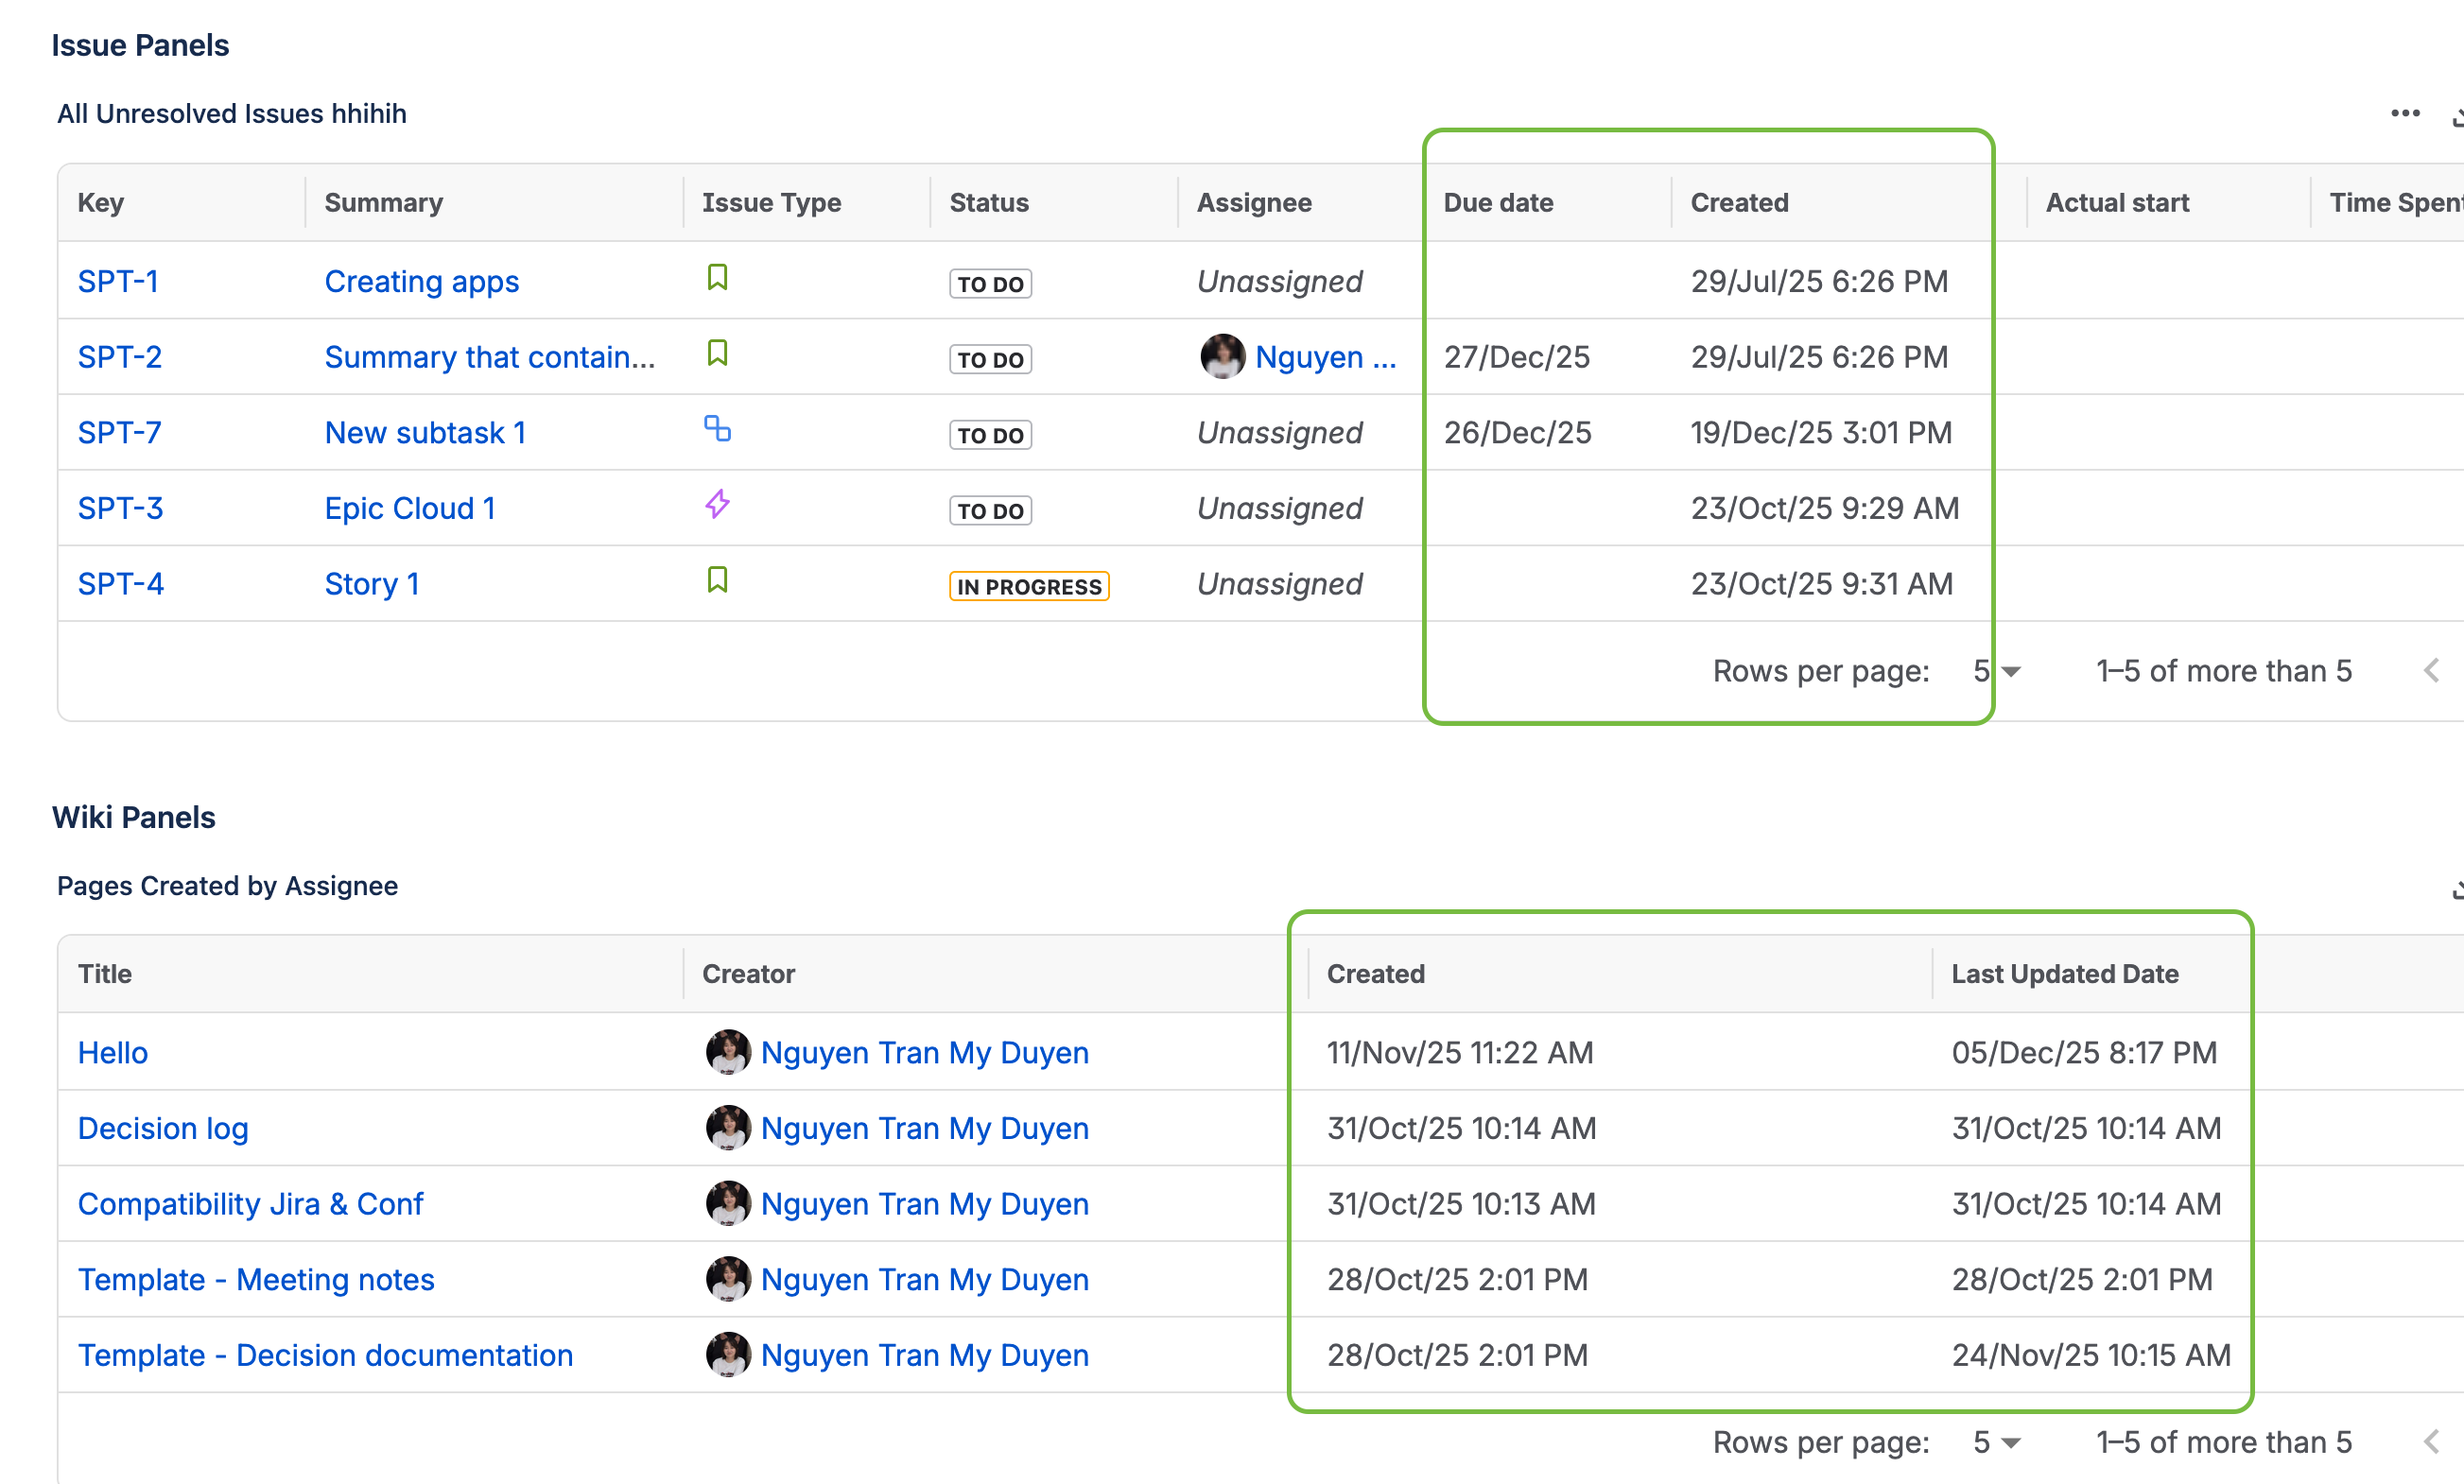Sort by the Last Updated Date header
The height and width of the screenshot is (1484, 2464).
coord(2064,974)
